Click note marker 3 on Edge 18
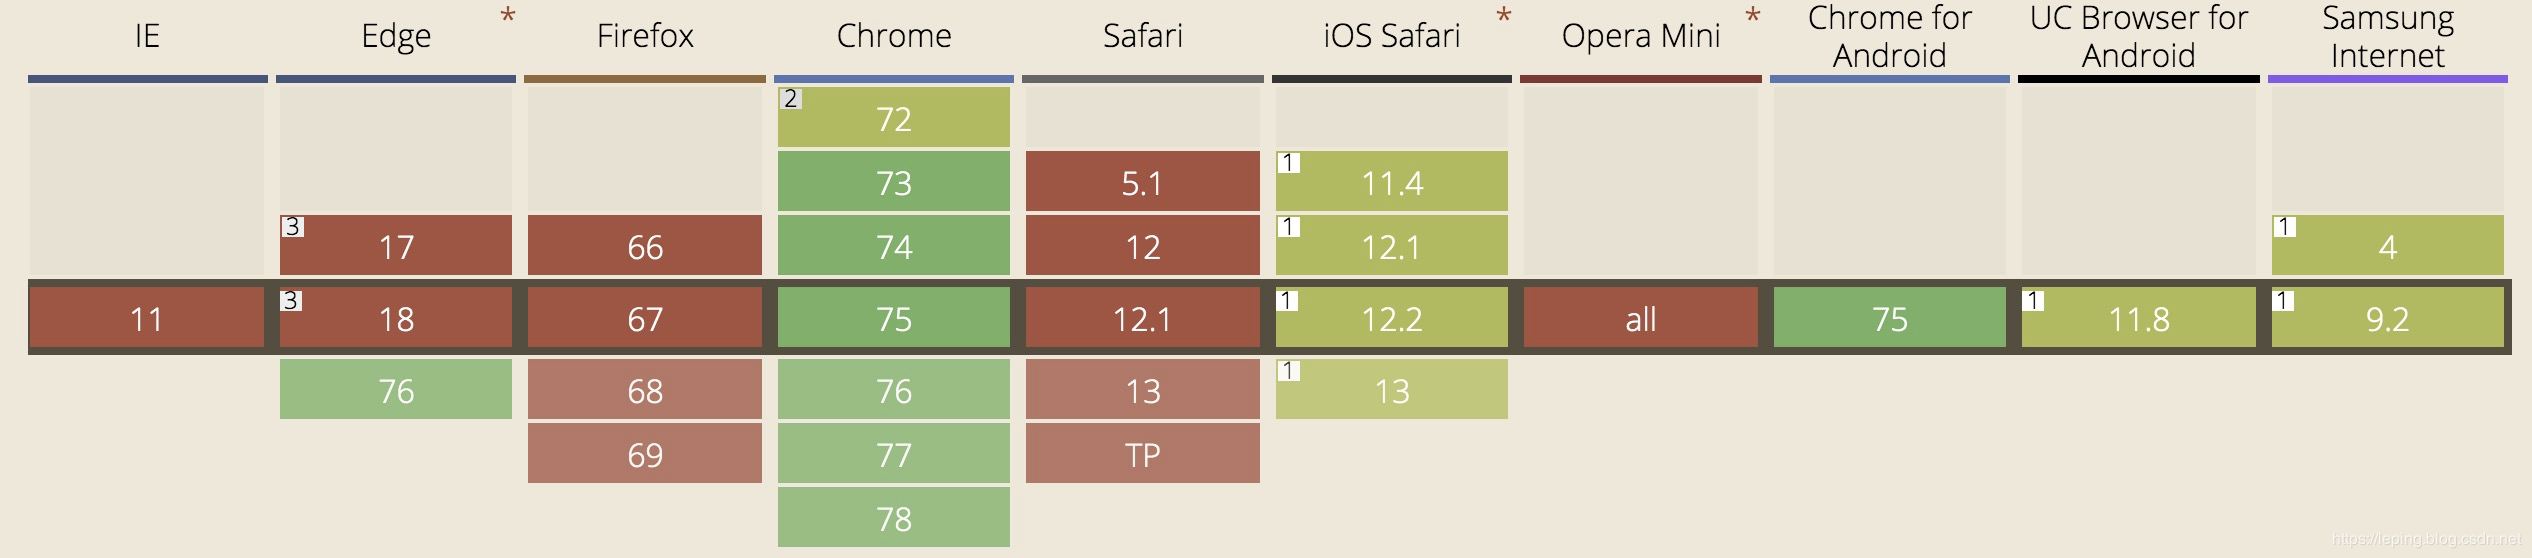This screenshot has height=558, width=2532. click(290, 300)
